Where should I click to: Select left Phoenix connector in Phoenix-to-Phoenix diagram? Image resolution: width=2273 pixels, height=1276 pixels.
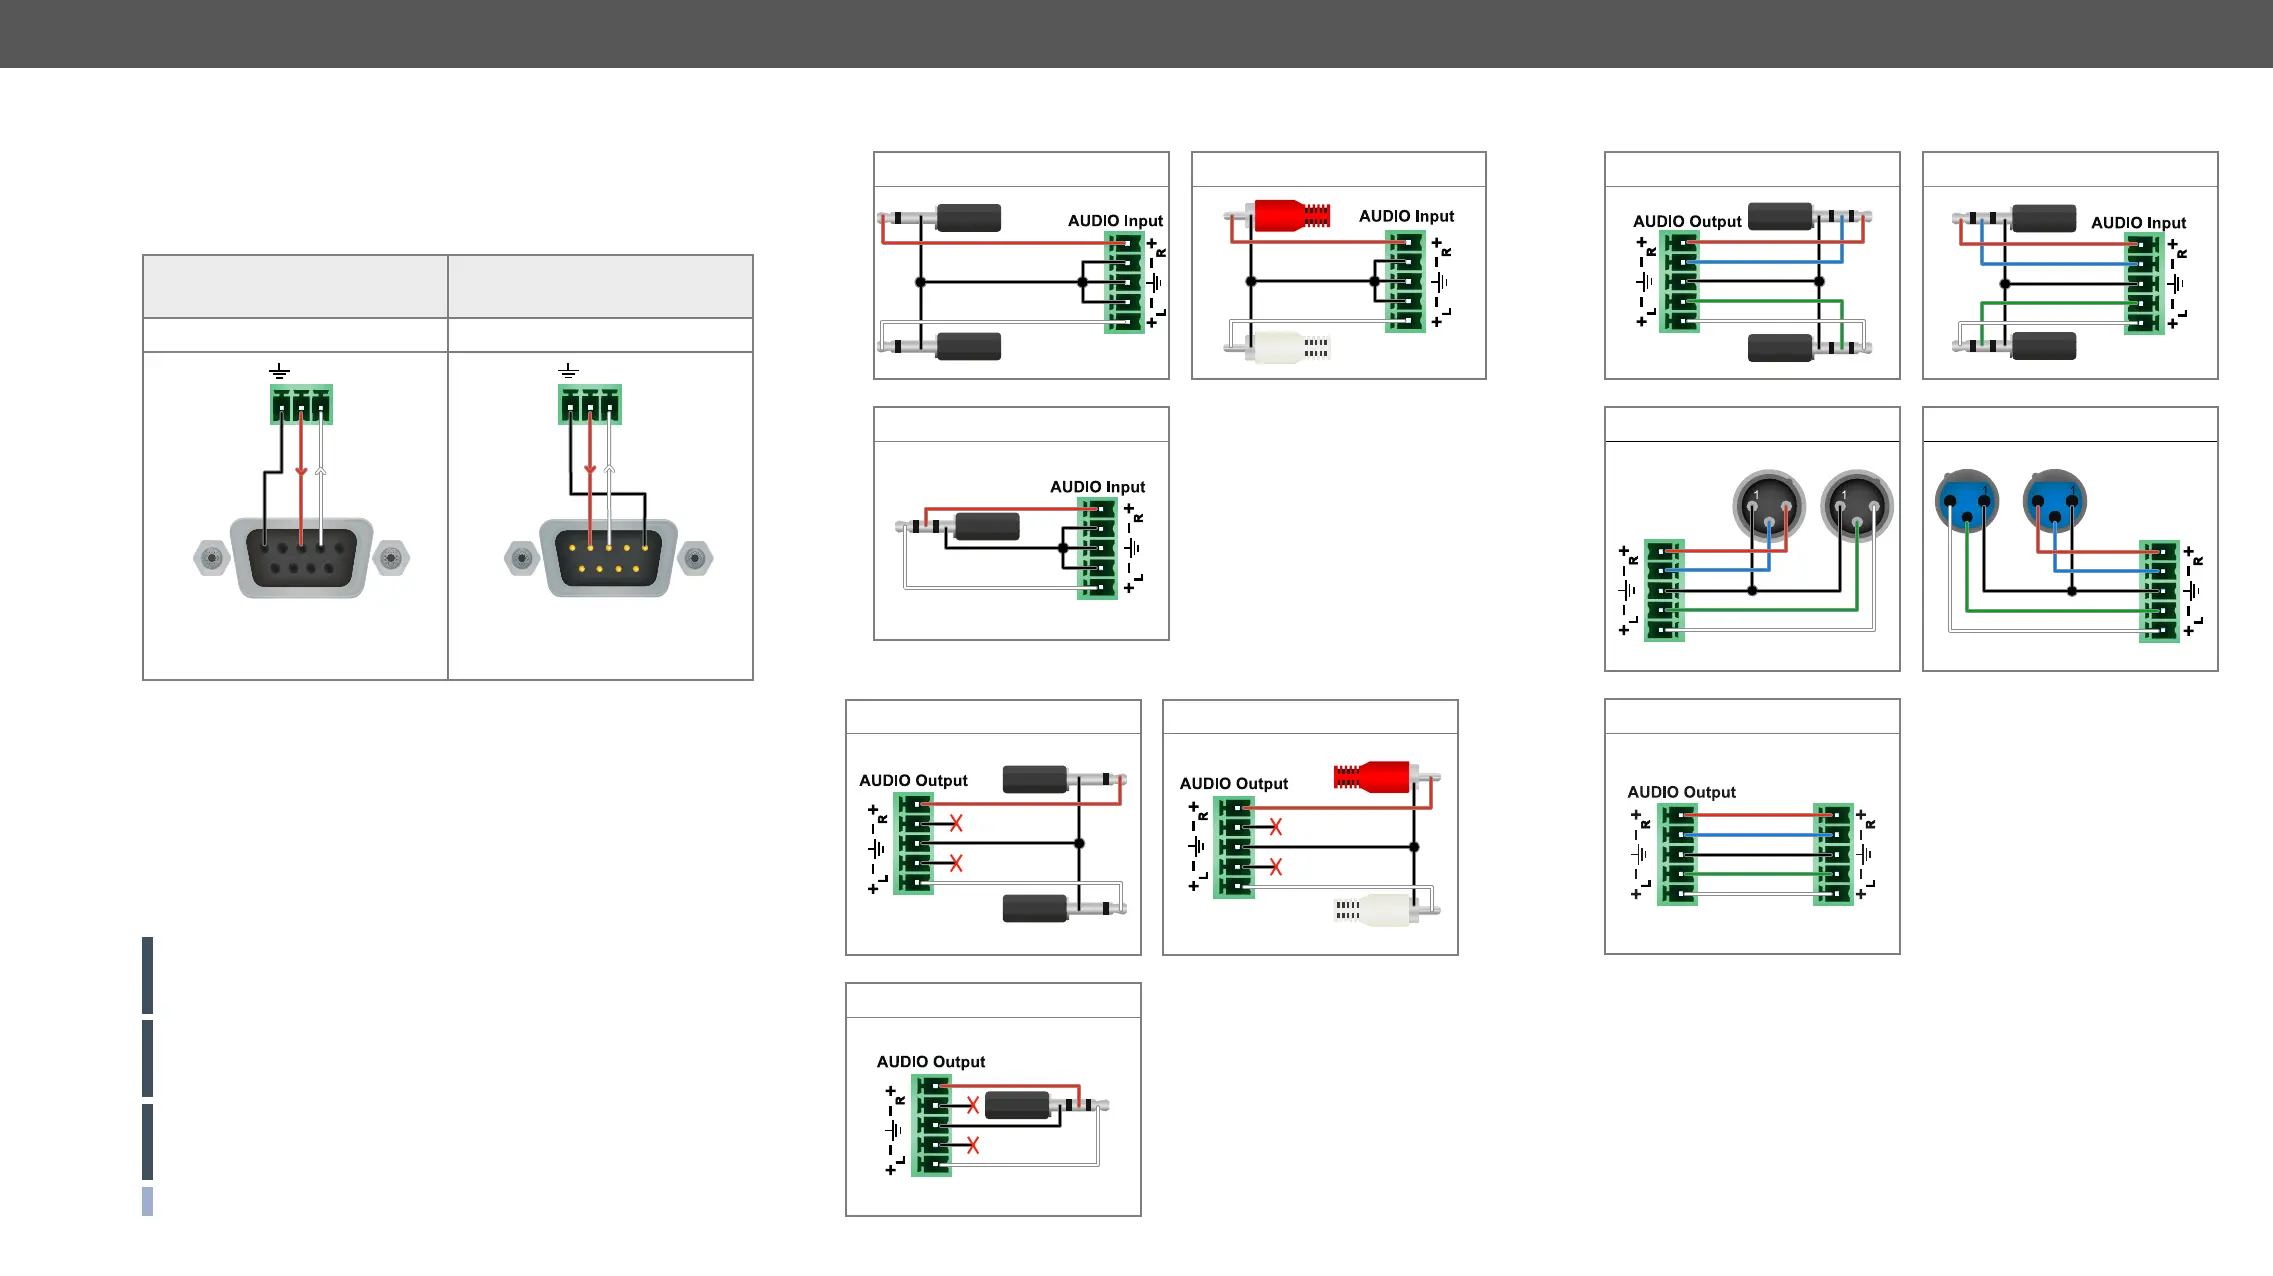(x=1677, y=855)
